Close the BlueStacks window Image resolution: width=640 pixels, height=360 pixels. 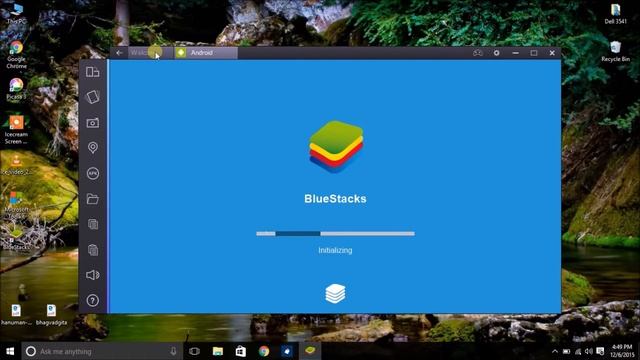tap(552, 53)
